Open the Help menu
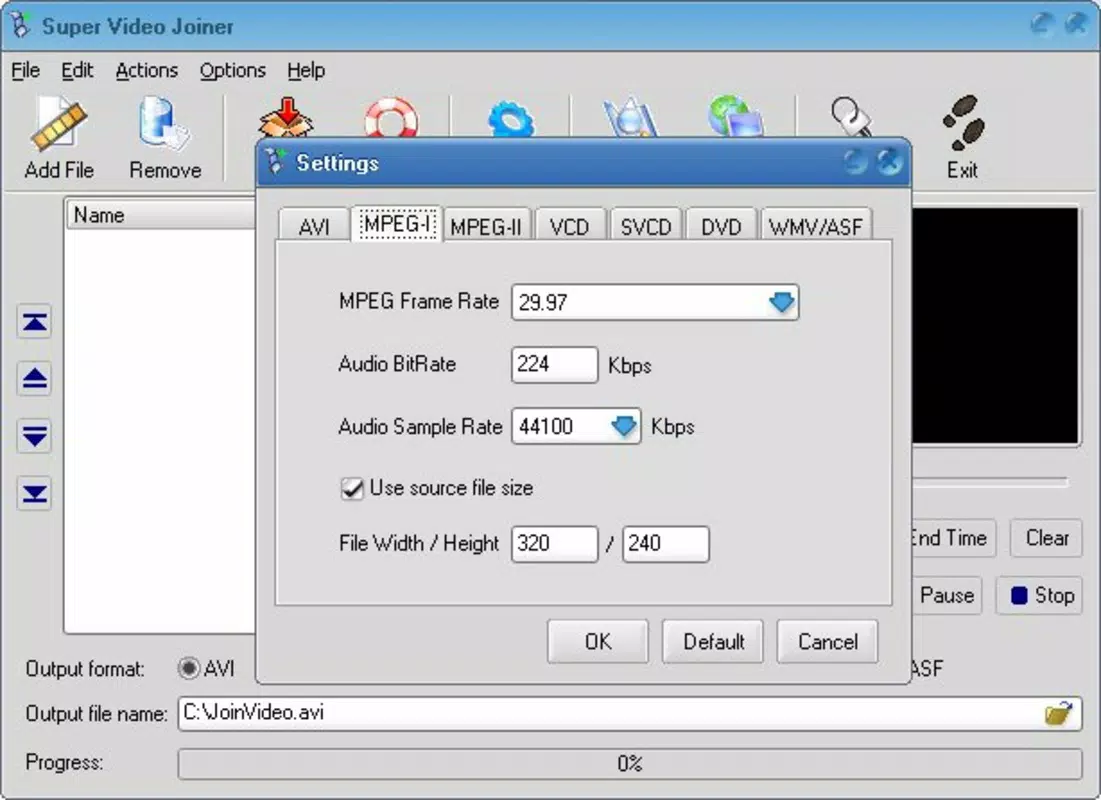Viewport: 1101px width, 800px height. (x=306, y=71)
